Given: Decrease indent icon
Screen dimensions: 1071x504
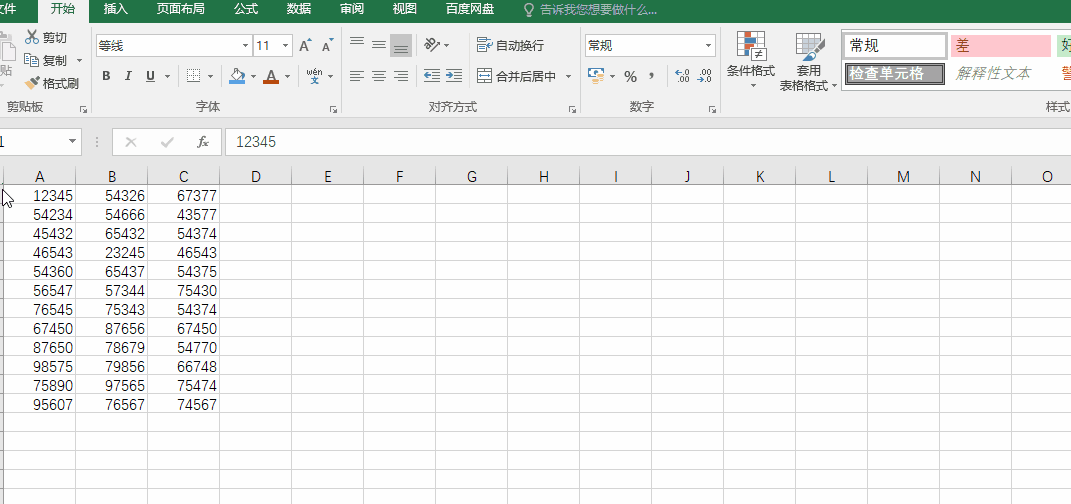Looking at the screenshot, I should tap(432, 76).
